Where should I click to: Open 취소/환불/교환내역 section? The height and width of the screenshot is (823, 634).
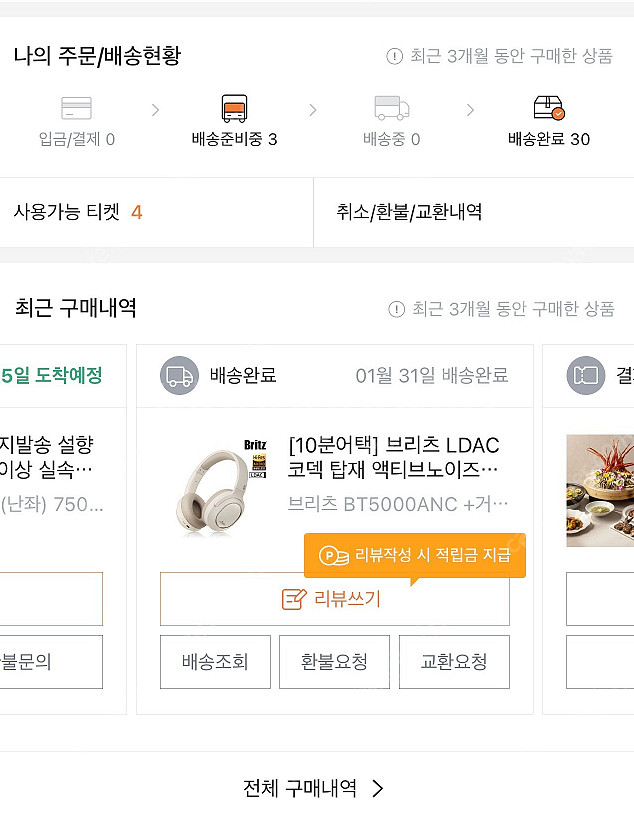point(410,212)
